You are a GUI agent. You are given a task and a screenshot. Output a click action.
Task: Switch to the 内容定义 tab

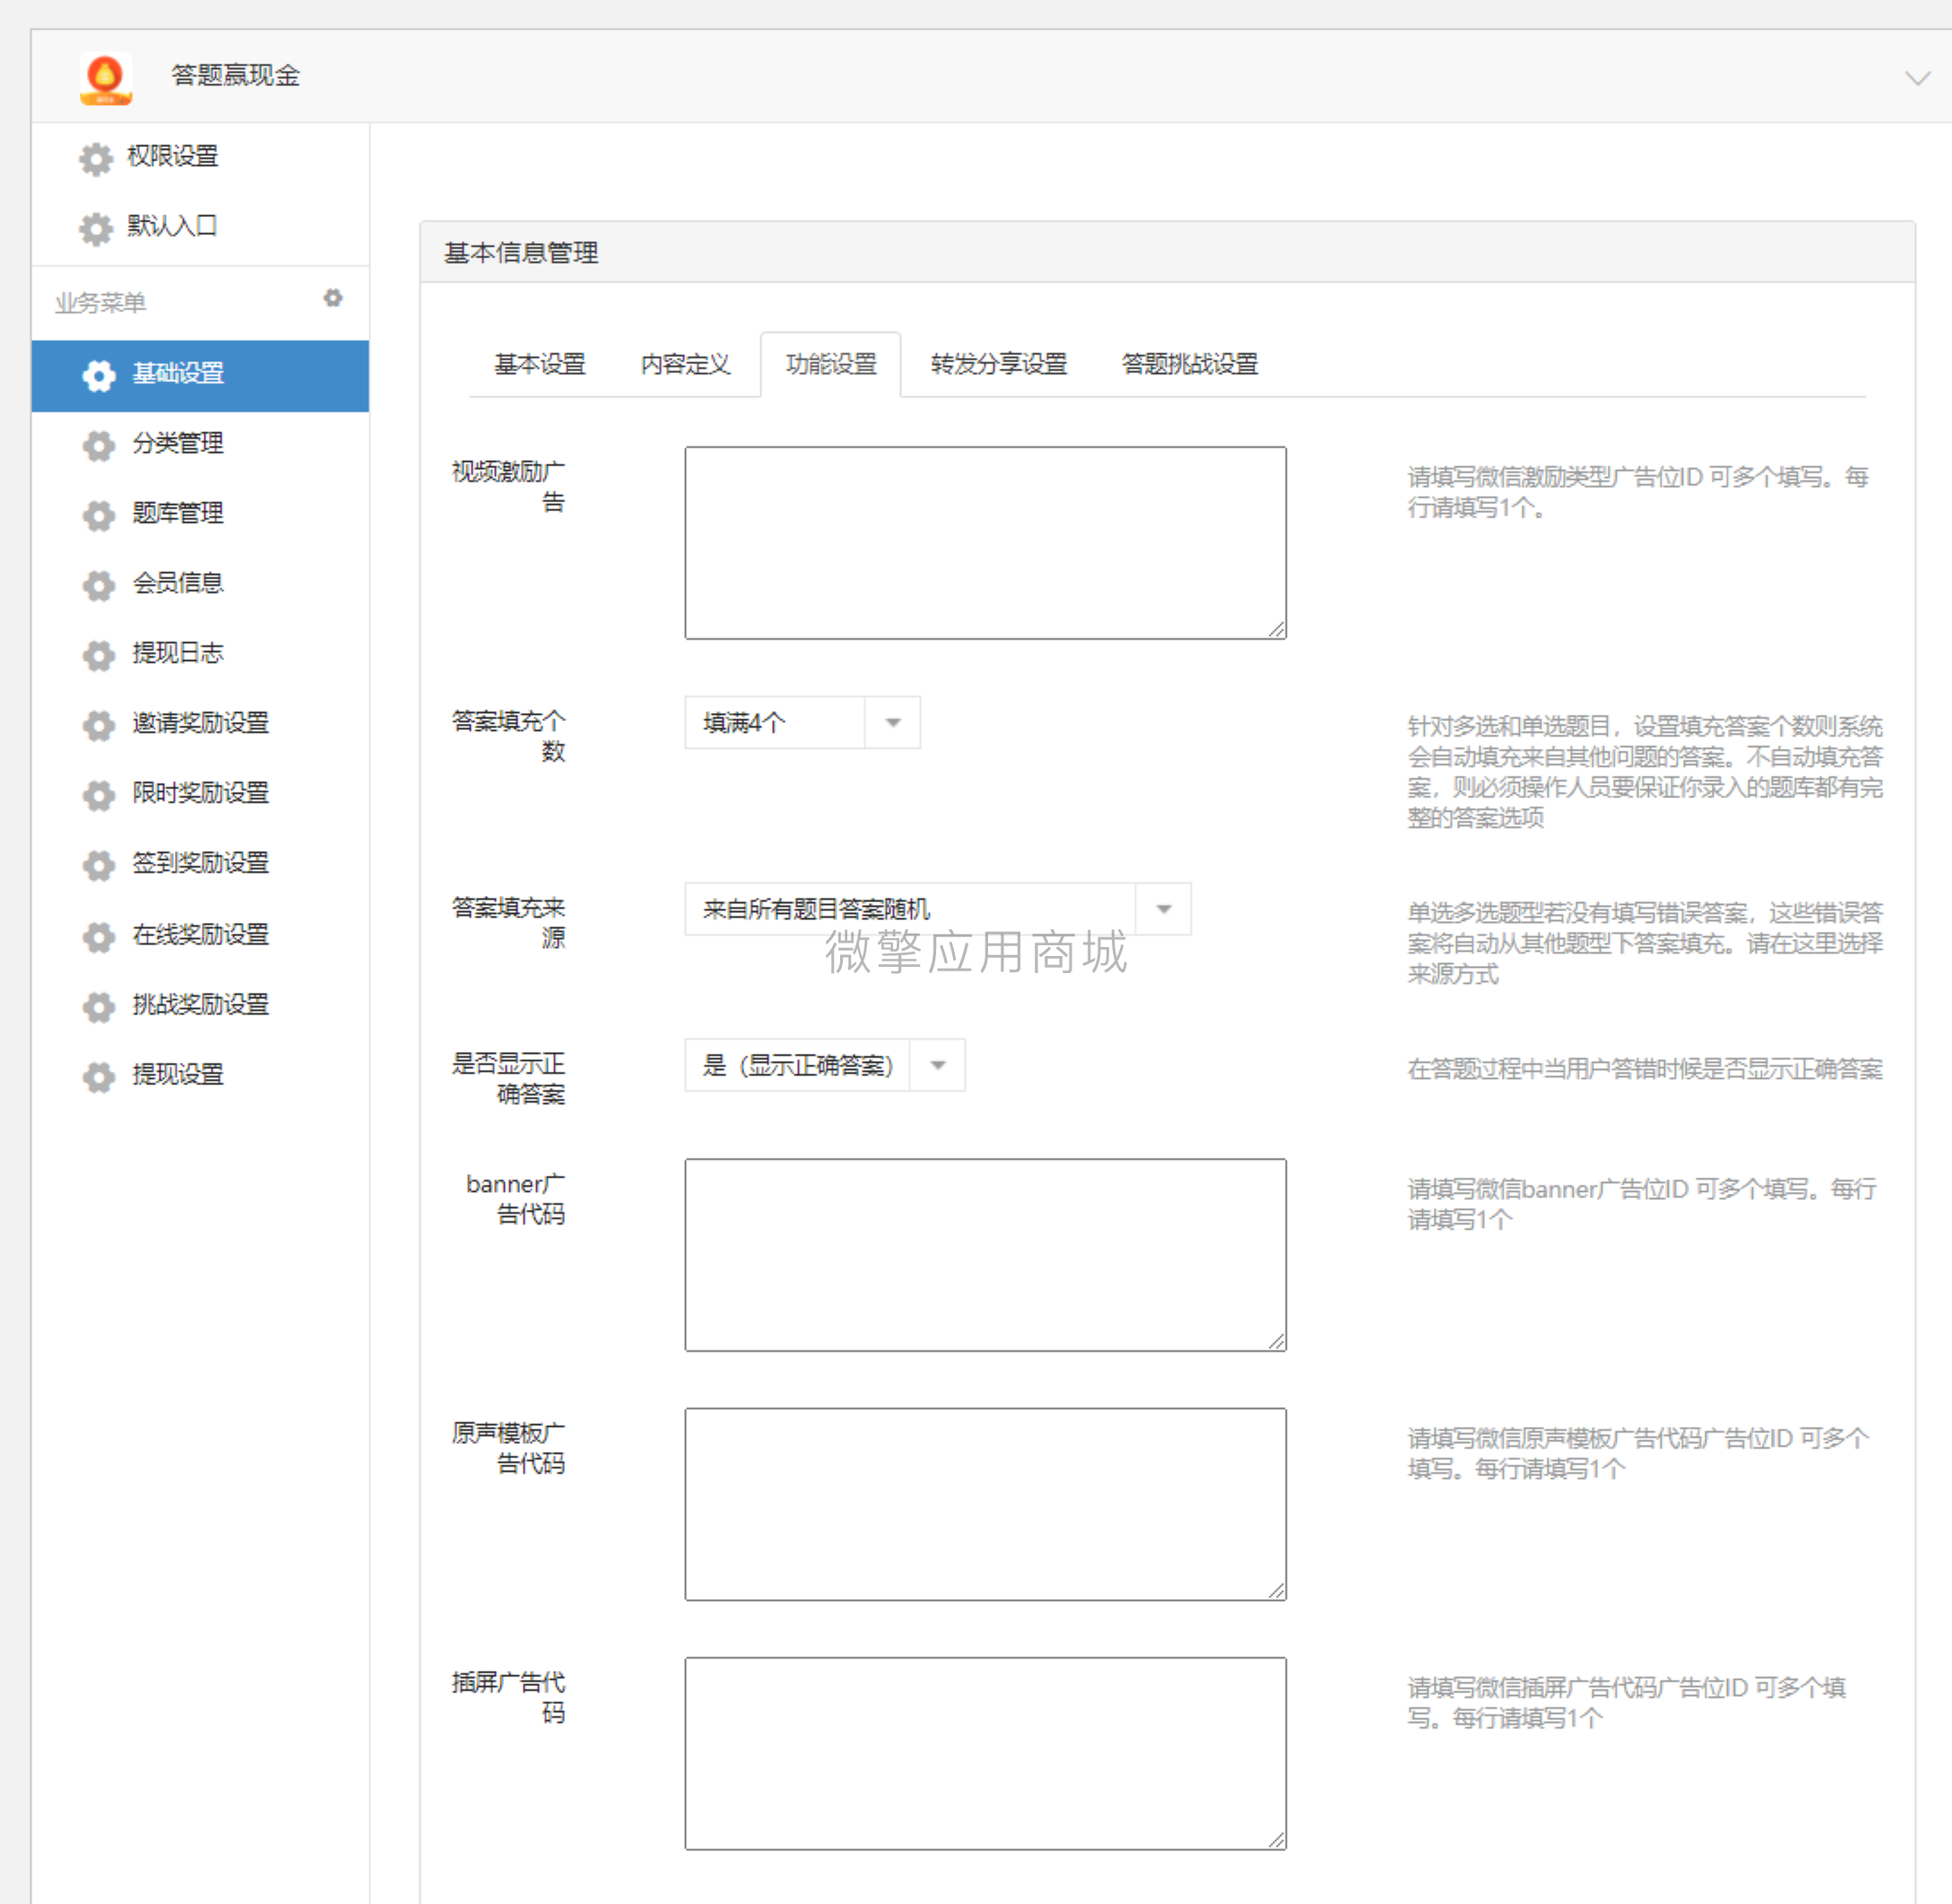685,364
